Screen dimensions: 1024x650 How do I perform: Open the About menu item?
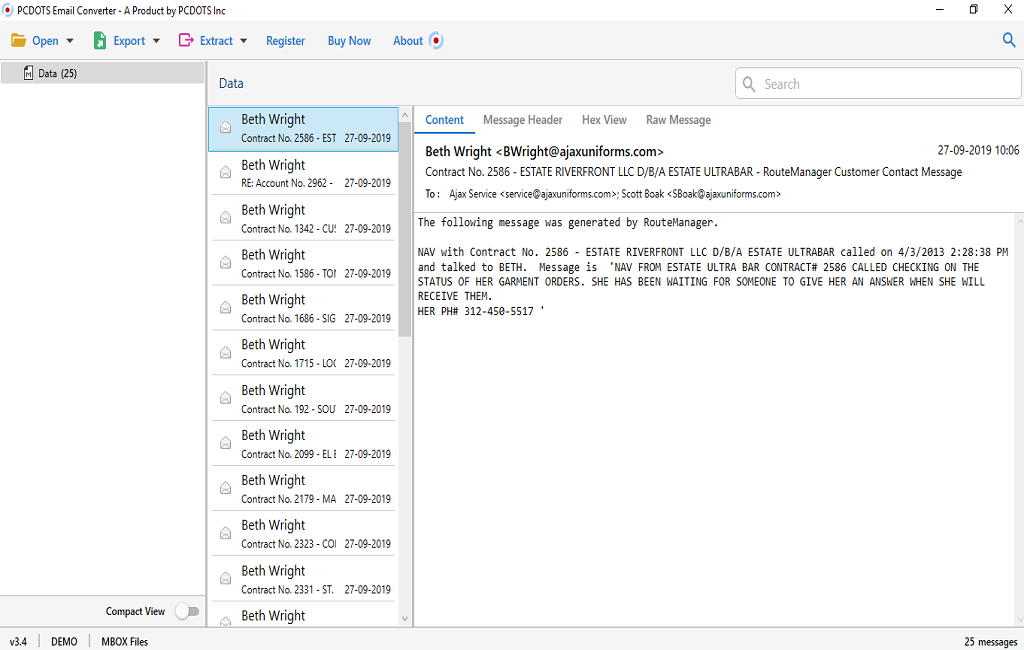pyautogui.click(x=408, y=41)
